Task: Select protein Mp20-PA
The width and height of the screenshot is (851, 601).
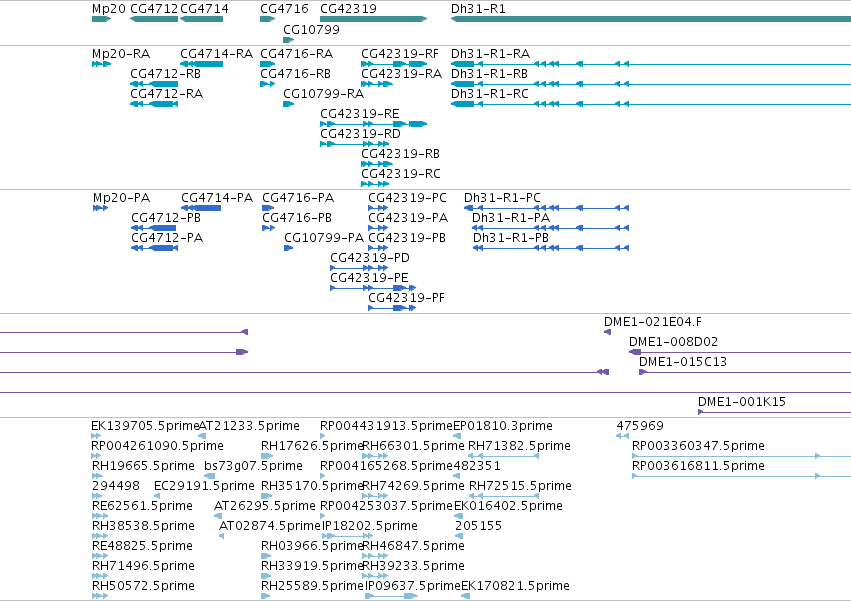Action: [122, 198]
